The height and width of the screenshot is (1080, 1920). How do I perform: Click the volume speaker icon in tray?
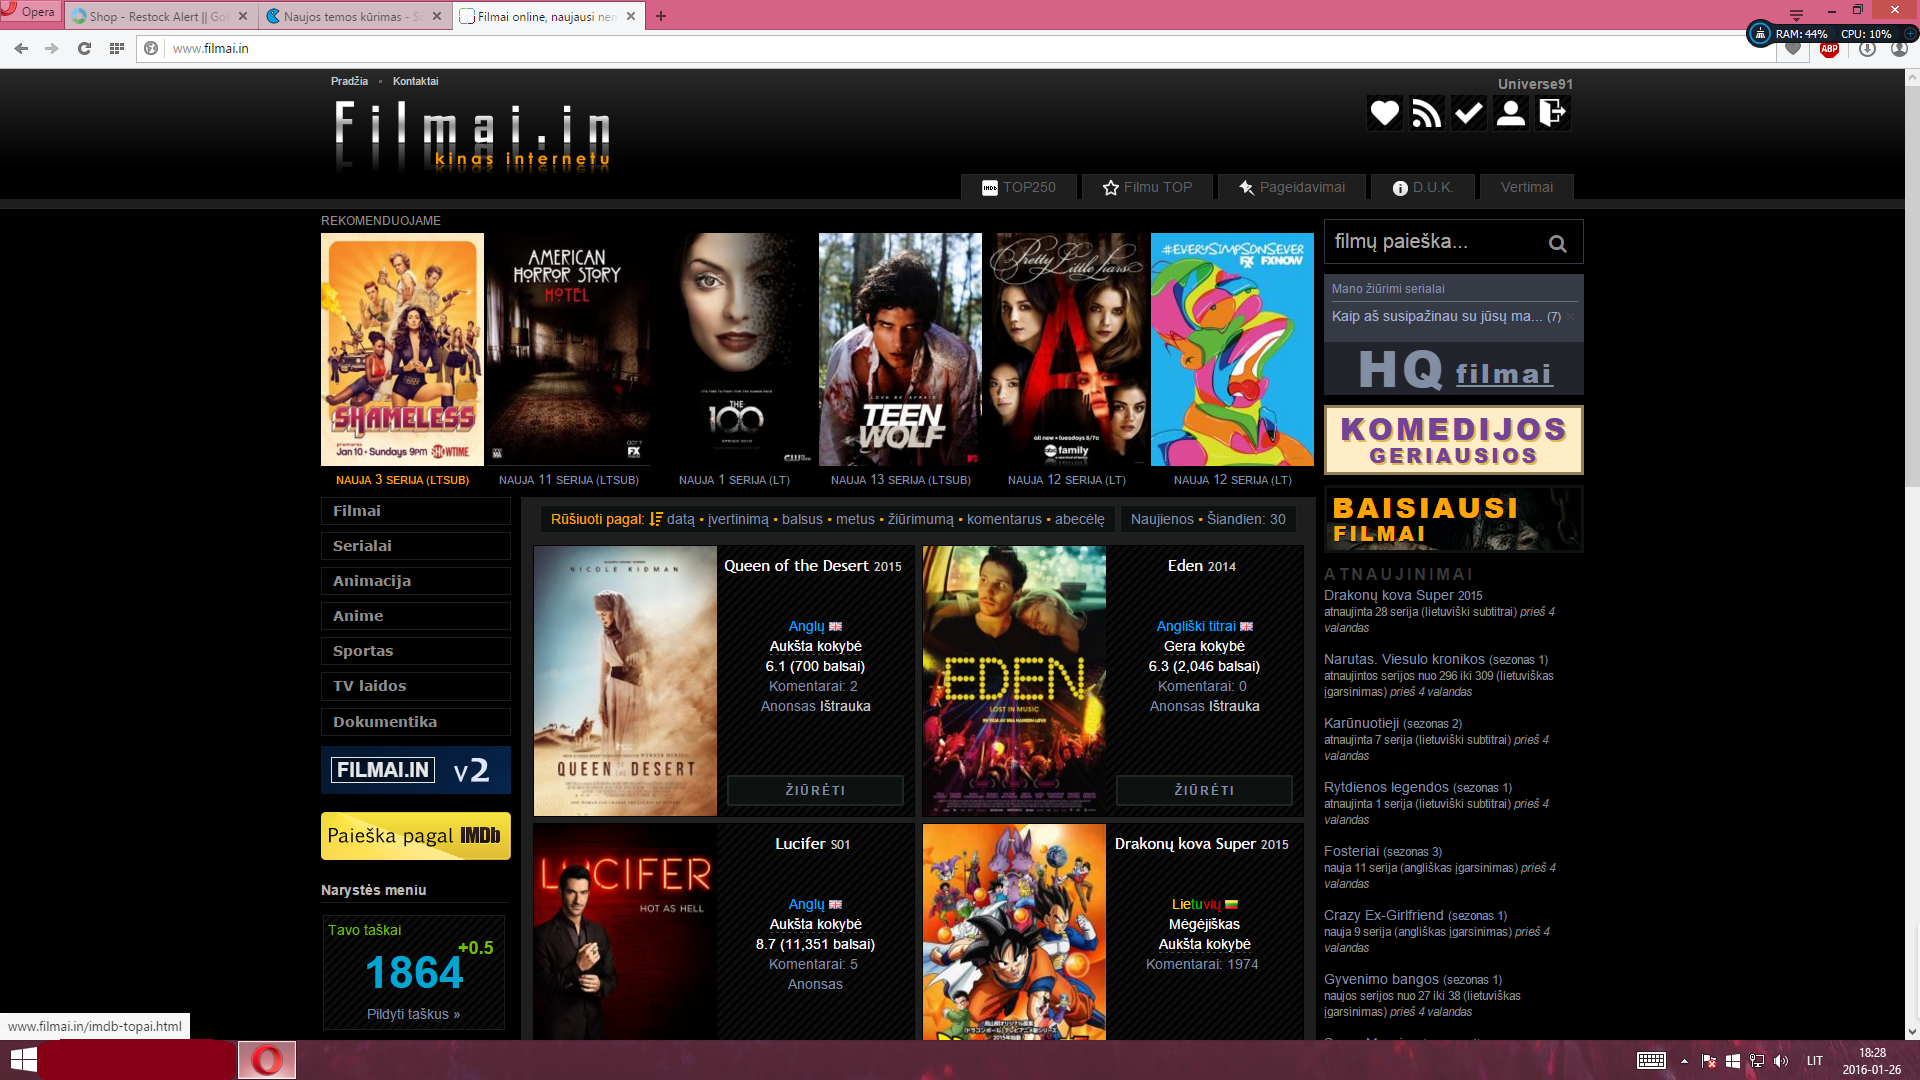click(1781, 1061)
